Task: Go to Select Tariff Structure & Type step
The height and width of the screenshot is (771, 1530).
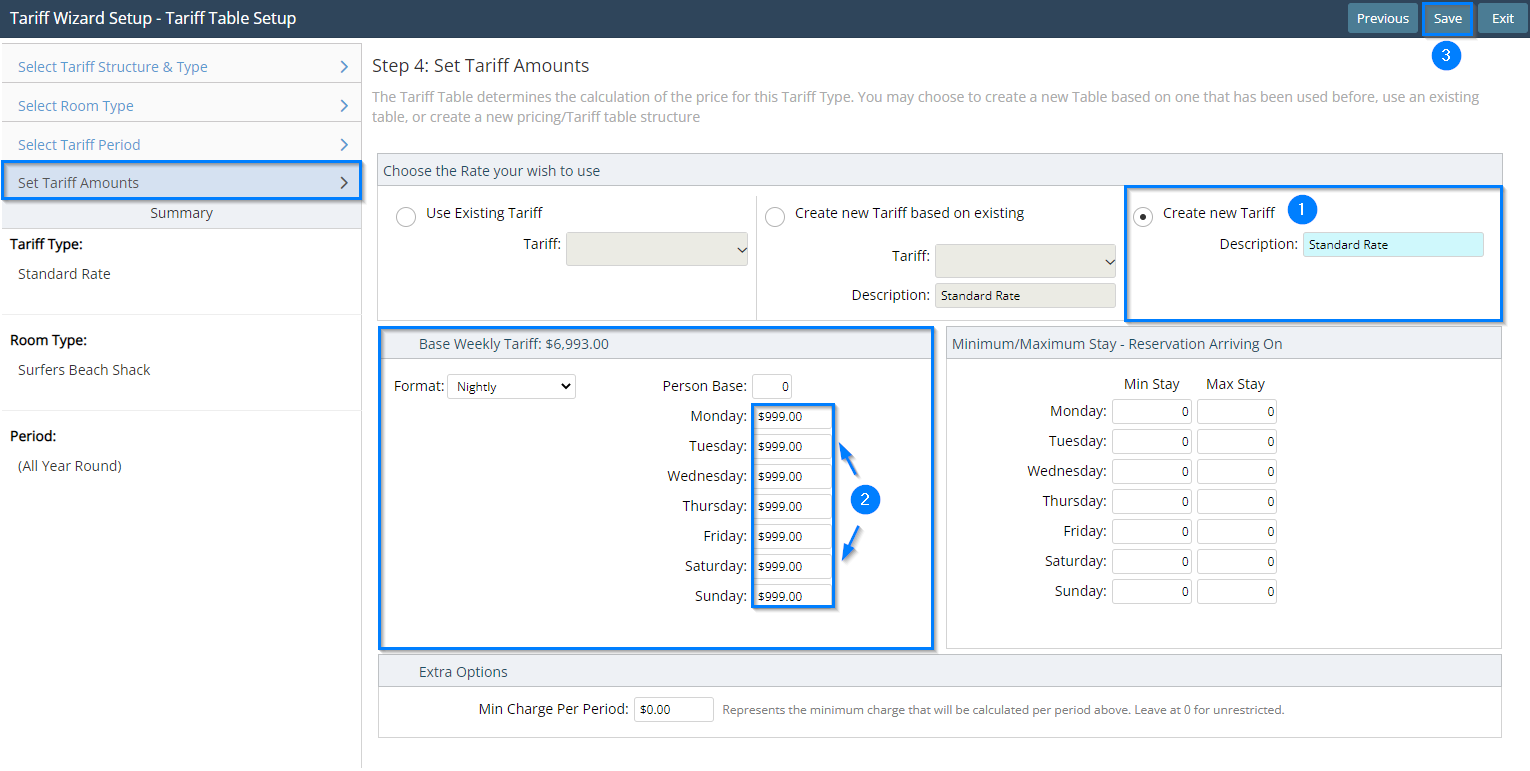Action: pyautogui.click(x=113, y=67)
